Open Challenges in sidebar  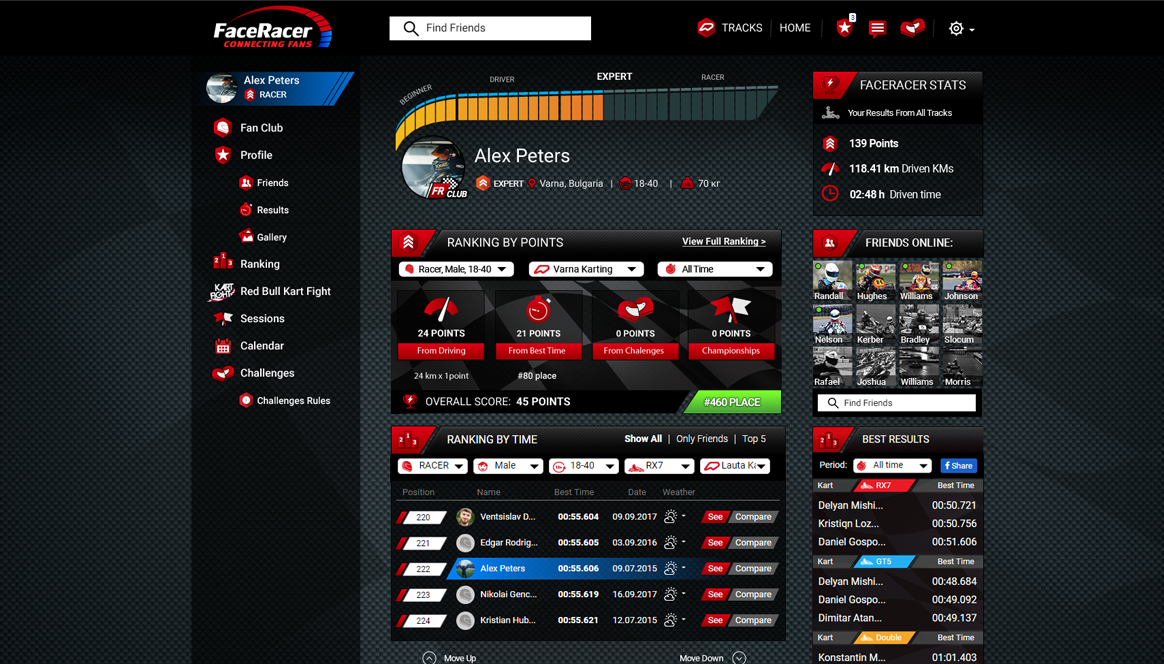[267, 373]
